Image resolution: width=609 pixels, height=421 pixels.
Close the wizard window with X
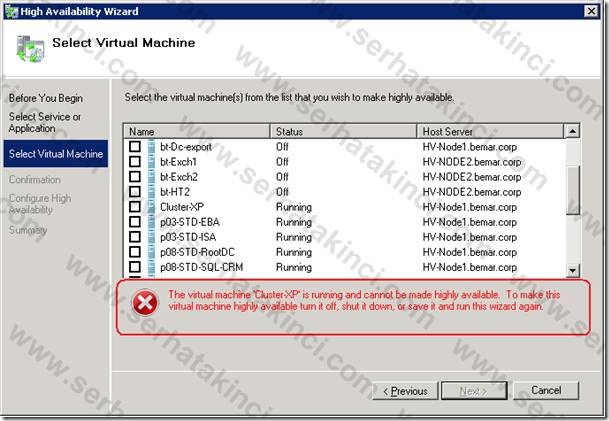point(591,11)
